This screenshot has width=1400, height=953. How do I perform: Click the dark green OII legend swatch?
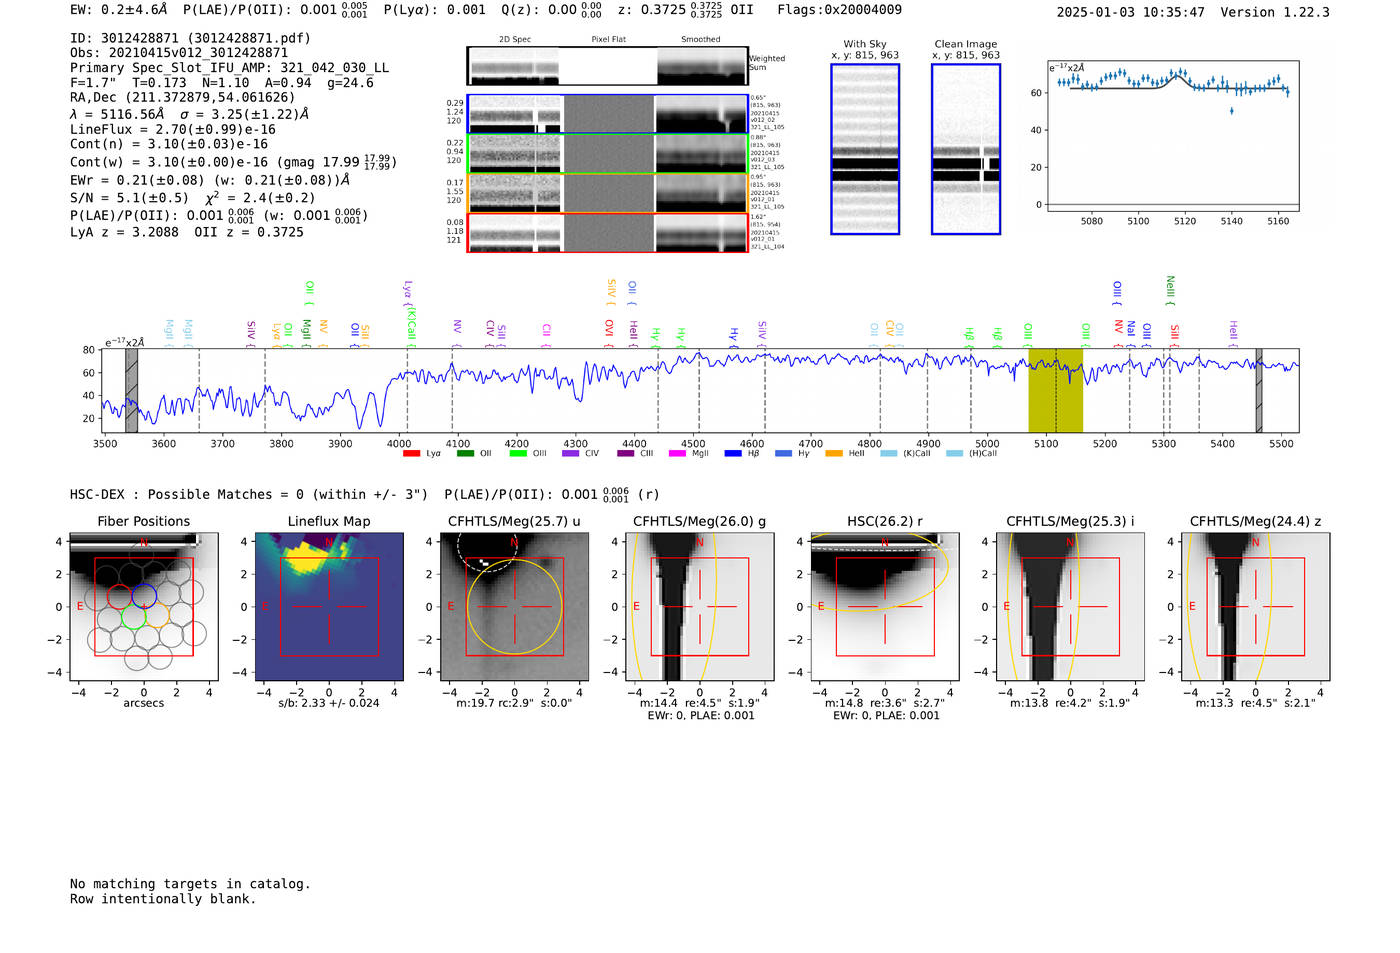click(x=465, y=454)
